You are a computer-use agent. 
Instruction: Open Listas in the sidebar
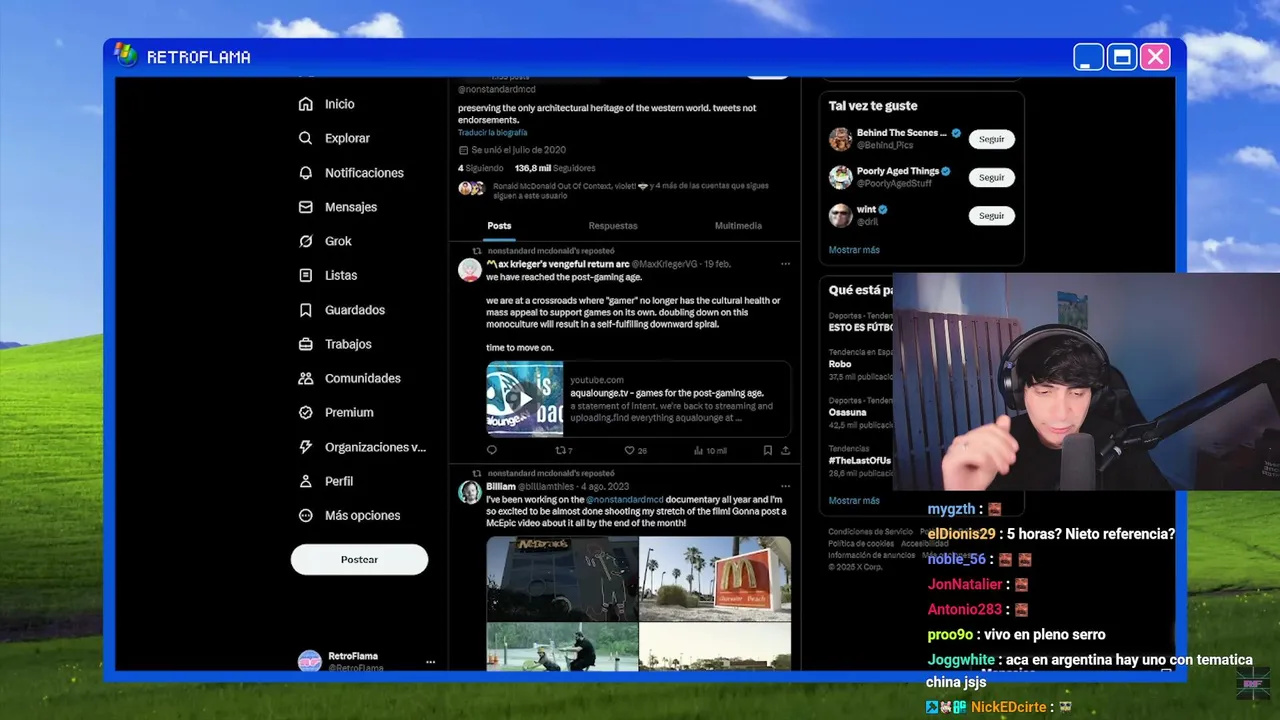tap(328, 275)
